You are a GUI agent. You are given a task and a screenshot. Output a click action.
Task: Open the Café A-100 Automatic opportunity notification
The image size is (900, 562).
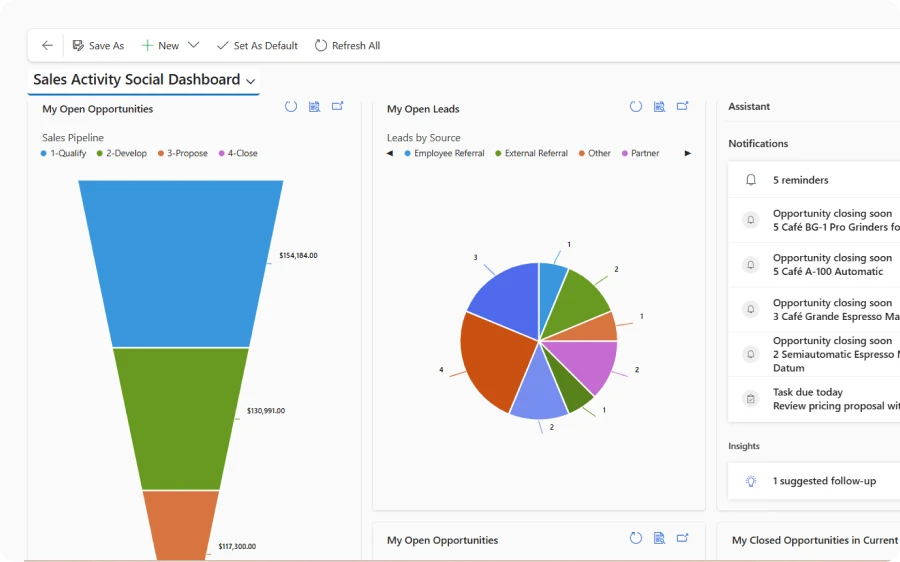813,265
